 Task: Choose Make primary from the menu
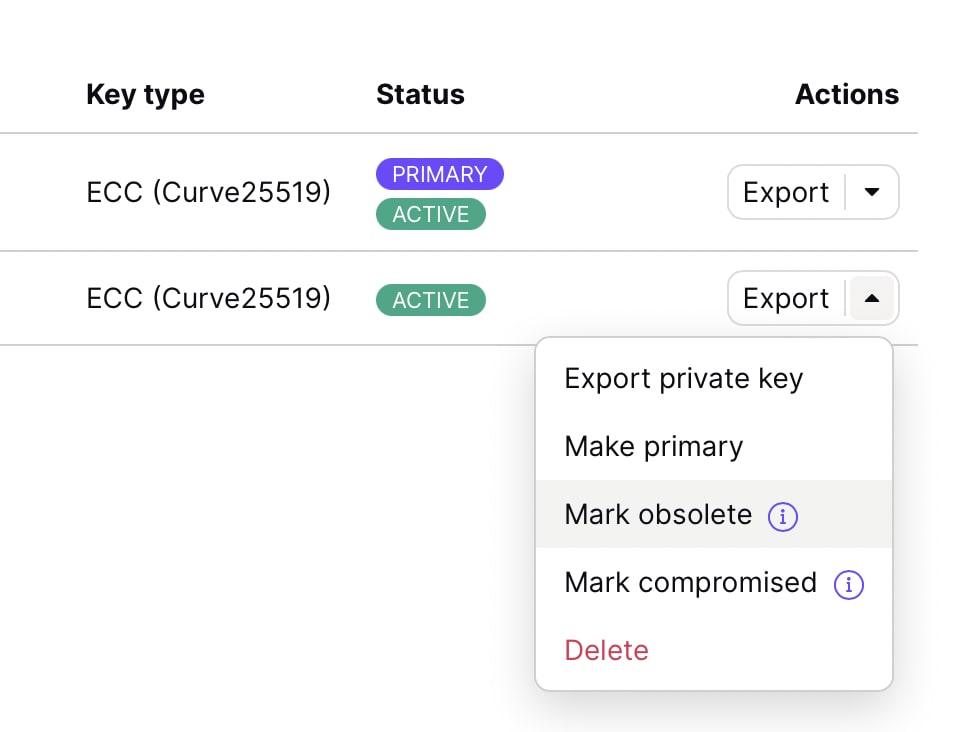pyautogui.click(x=653, y=446)
